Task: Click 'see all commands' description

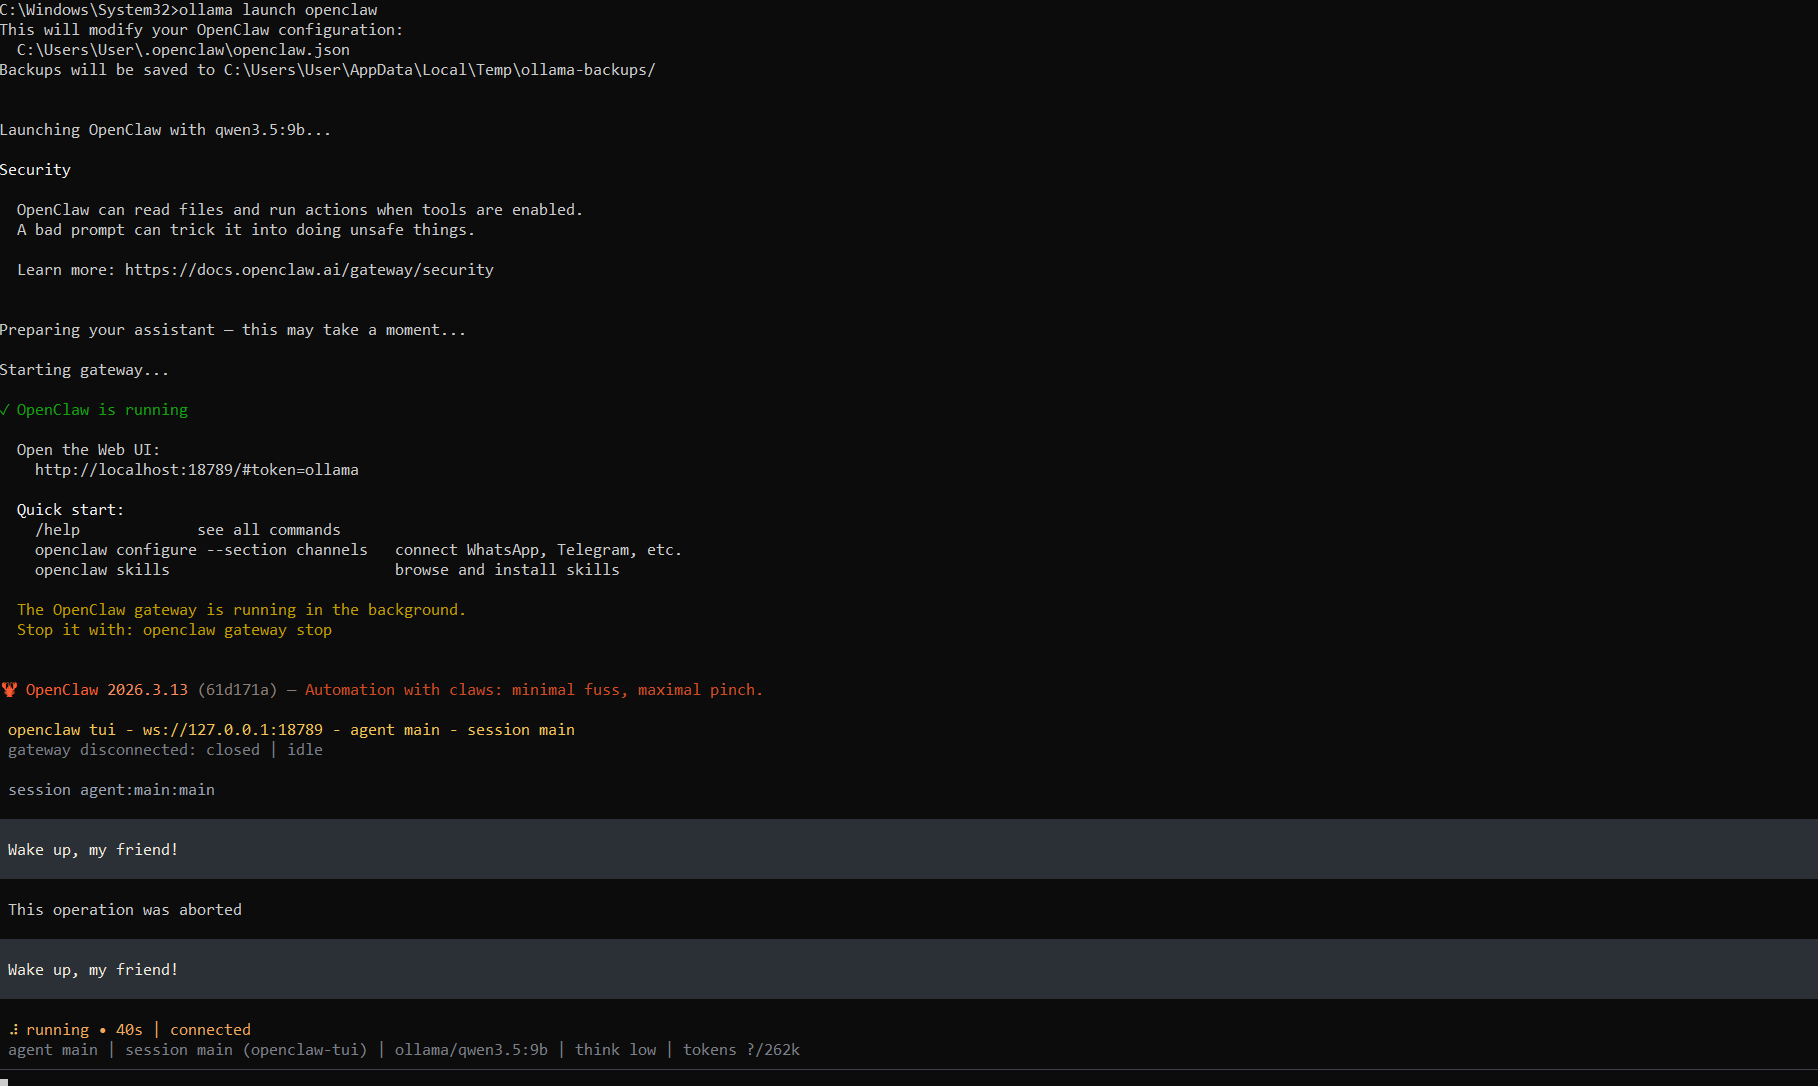Action: (x=269, y=530)
